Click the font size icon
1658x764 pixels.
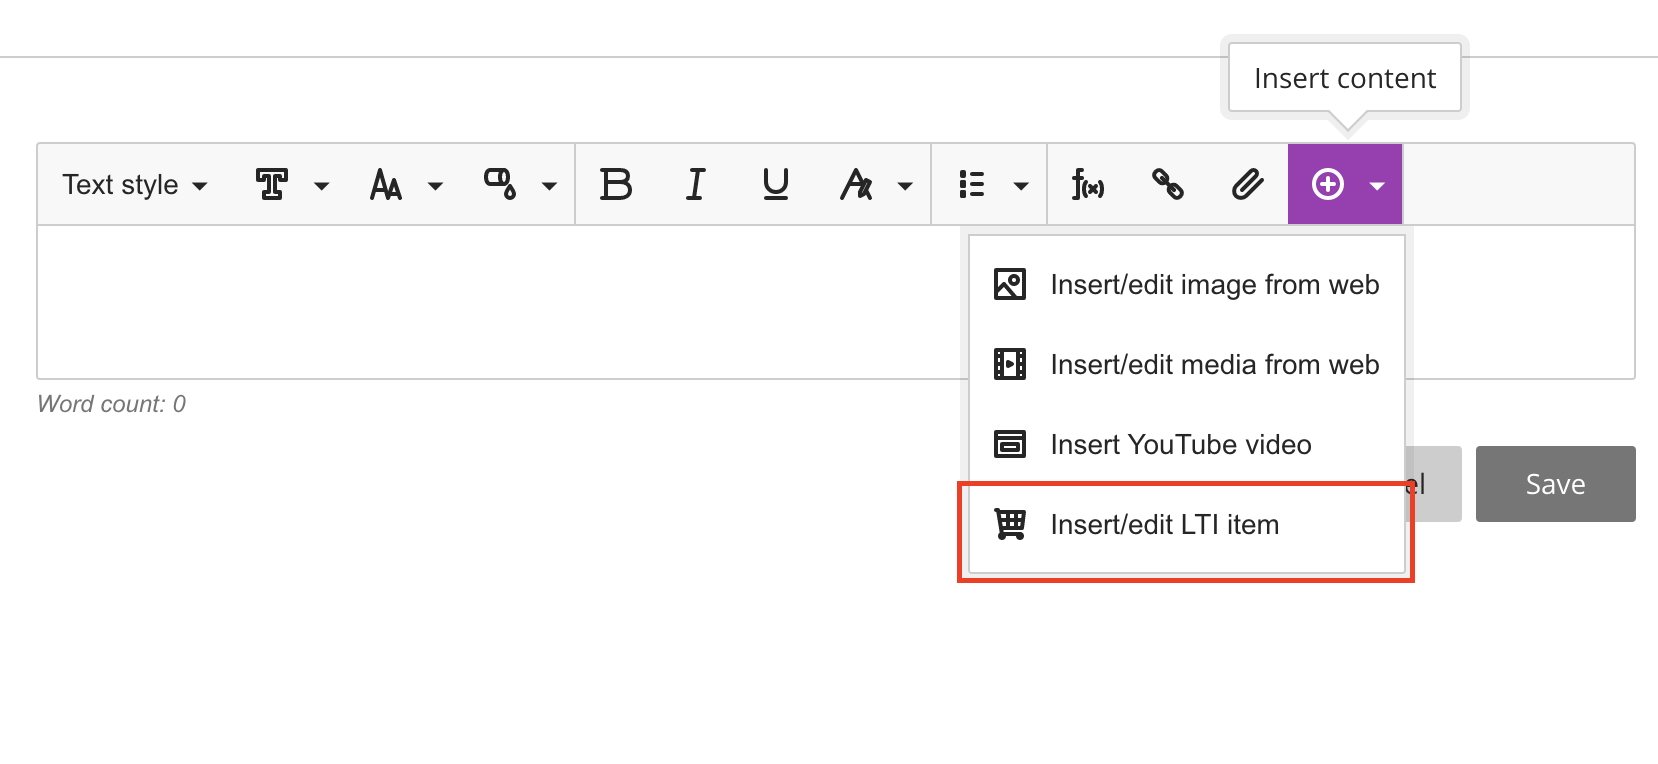[x=386, y=185]
